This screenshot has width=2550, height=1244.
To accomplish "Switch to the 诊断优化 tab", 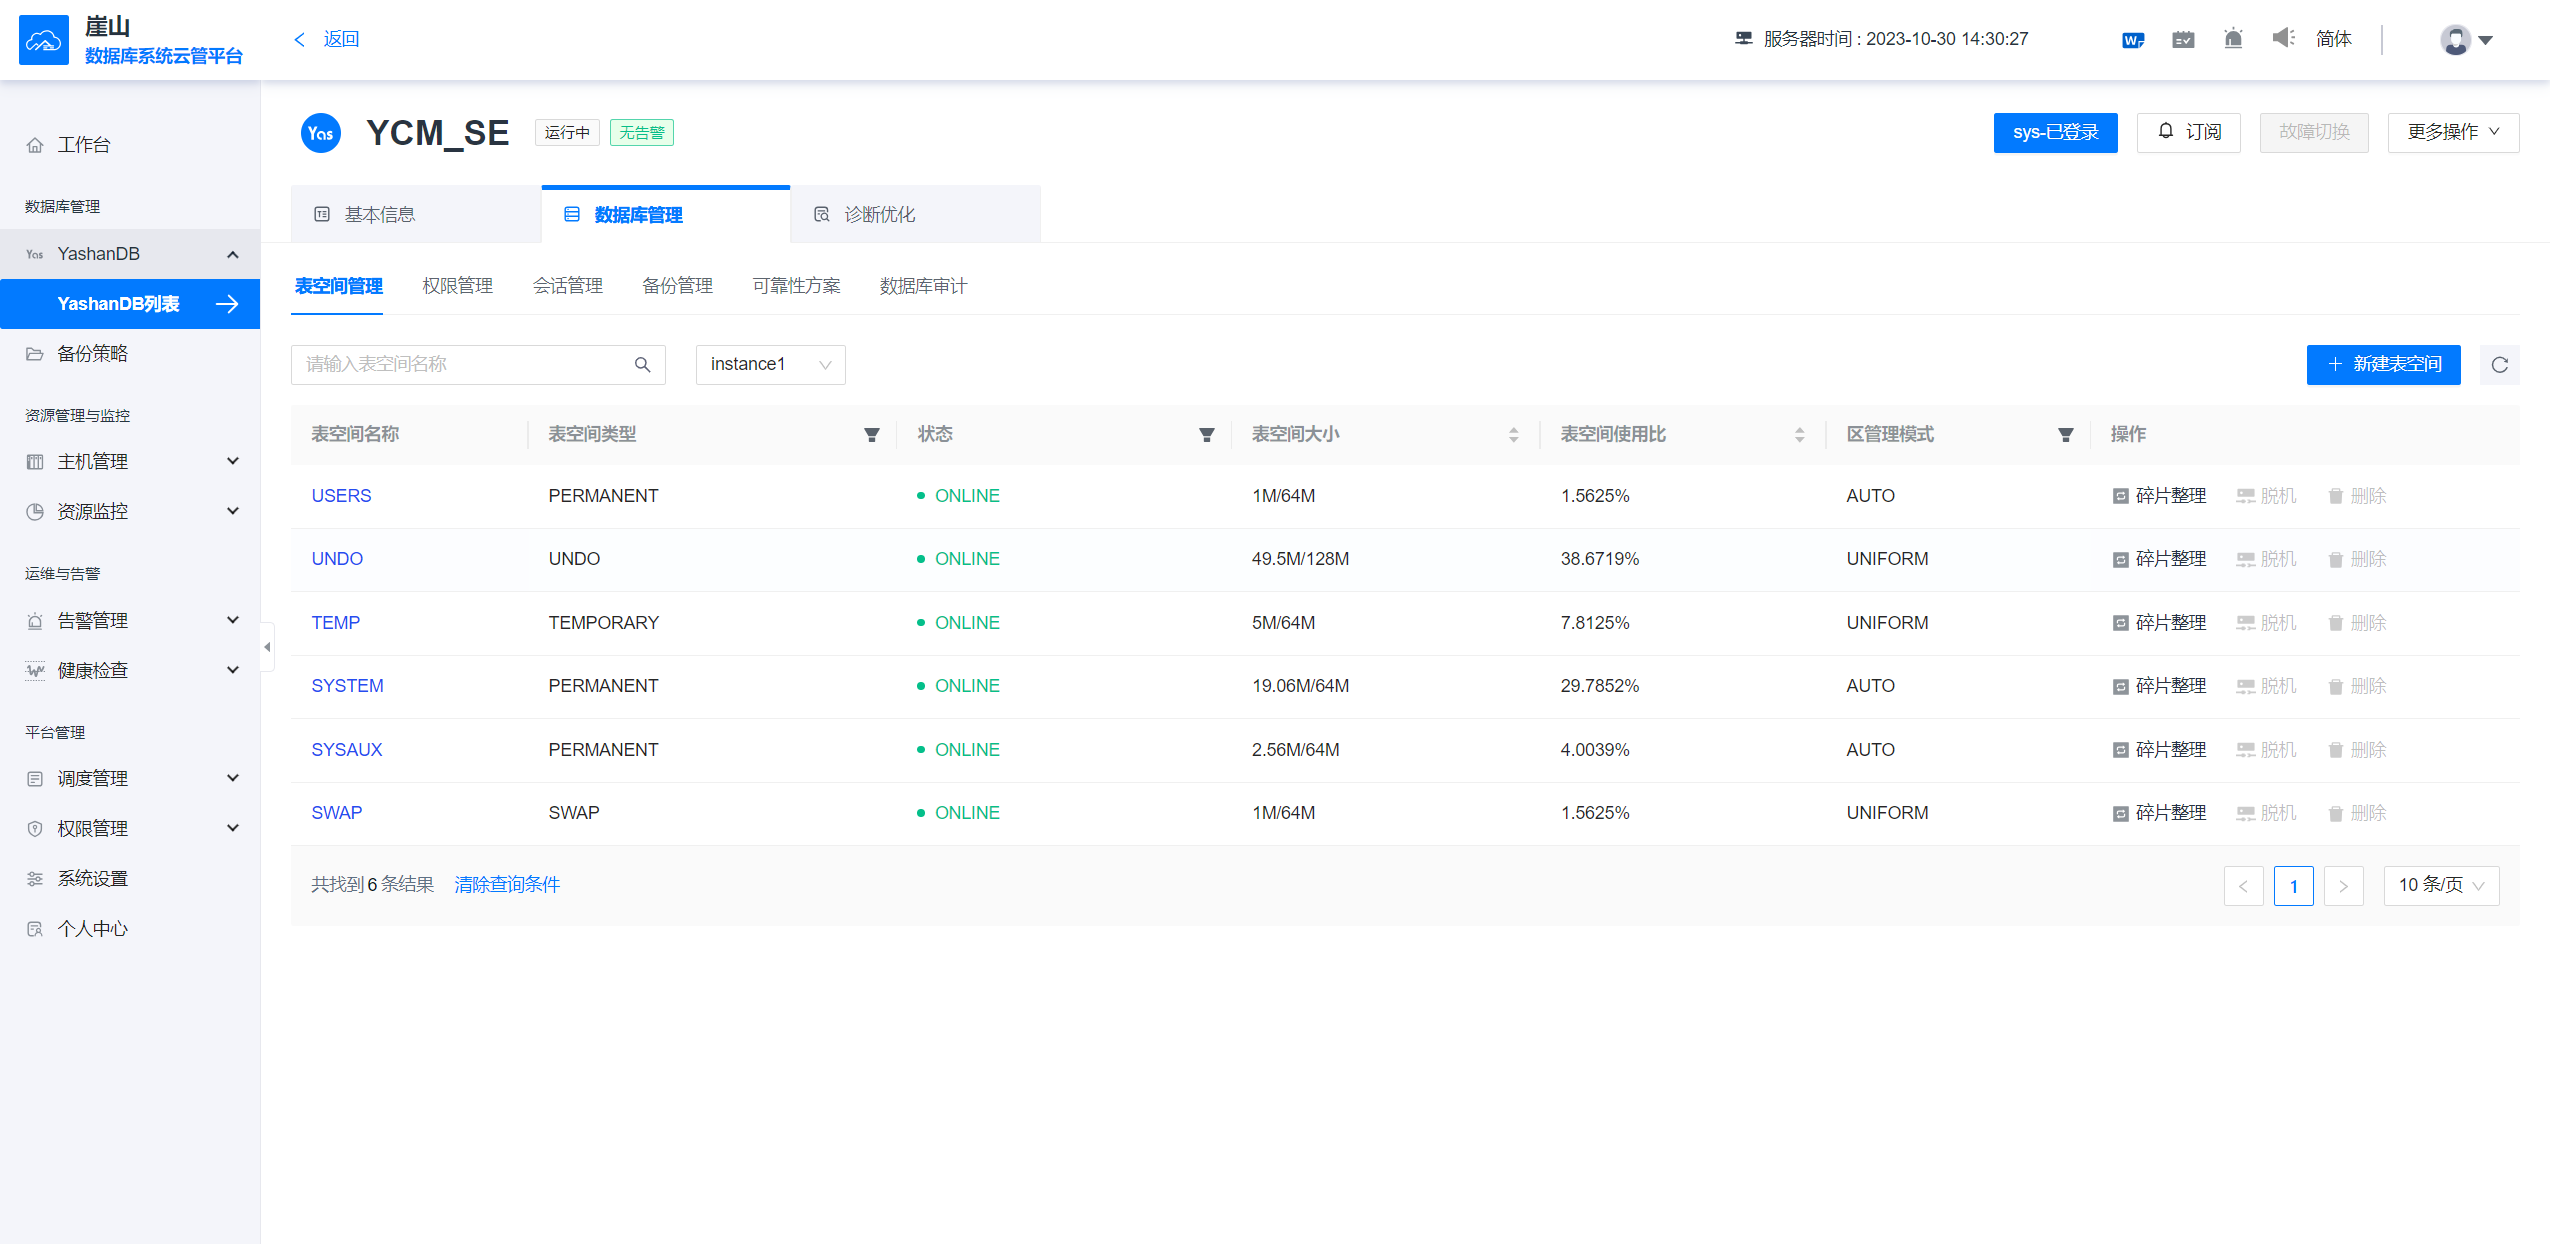I will click(x=878, y=215).
